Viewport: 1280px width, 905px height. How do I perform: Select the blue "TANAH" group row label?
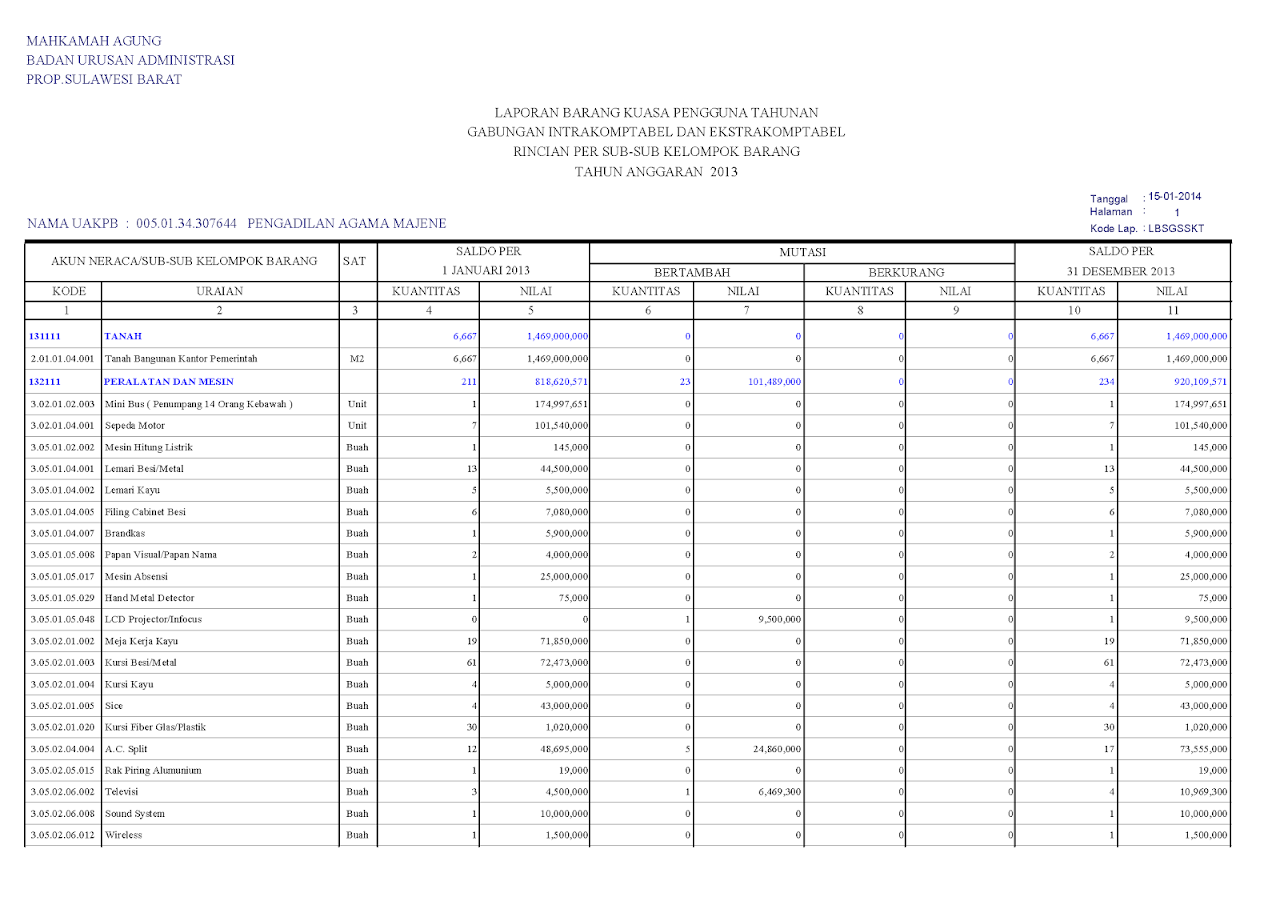point(123,337)
